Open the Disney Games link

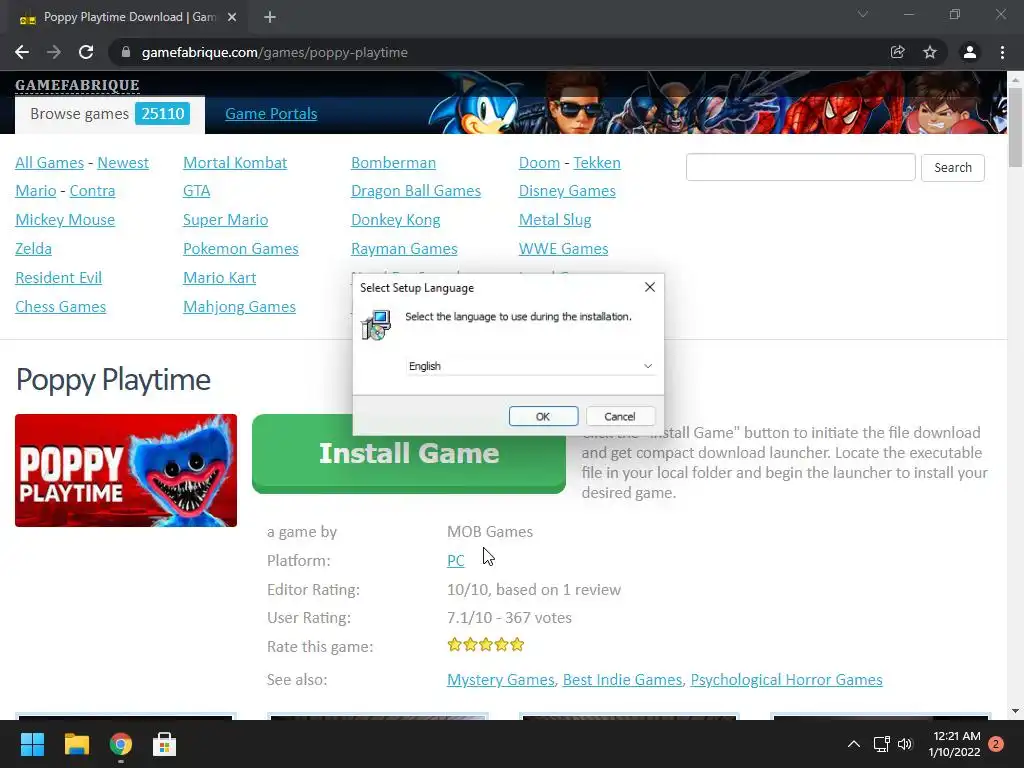pos(567,191)
